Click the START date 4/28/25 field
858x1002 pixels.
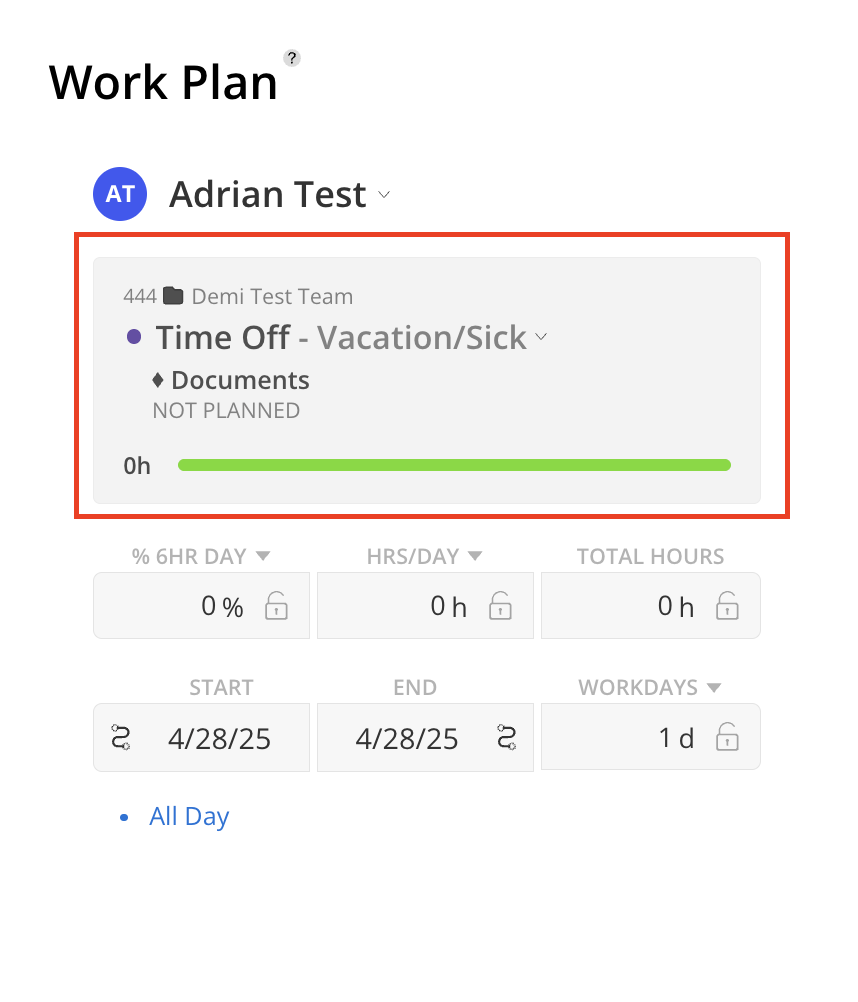coord(202,737)
